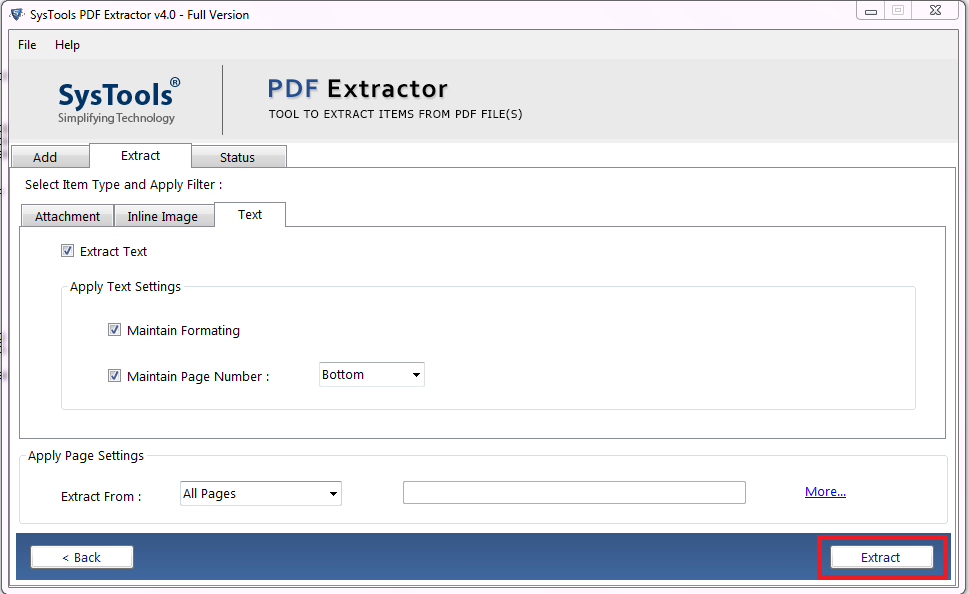
Task: Open the Inline Image tab
Action: [x=164, y=216]
